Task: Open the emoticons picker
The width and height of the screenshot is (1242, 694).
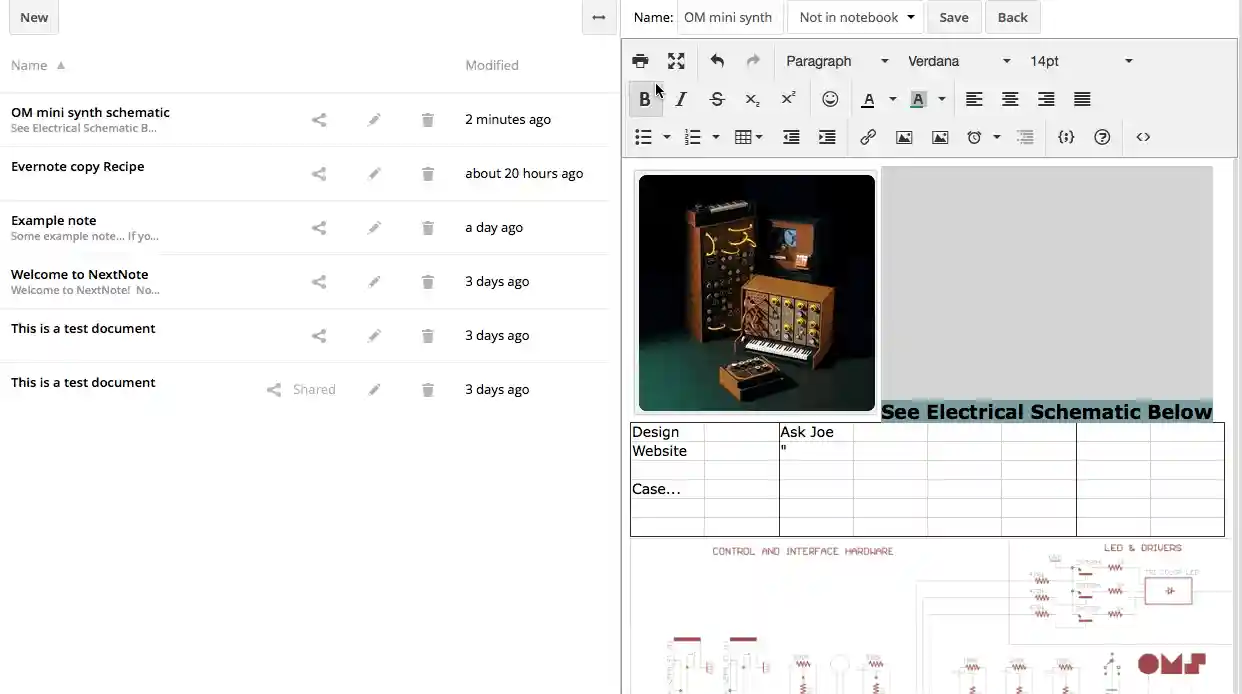Action: point(830,99)
